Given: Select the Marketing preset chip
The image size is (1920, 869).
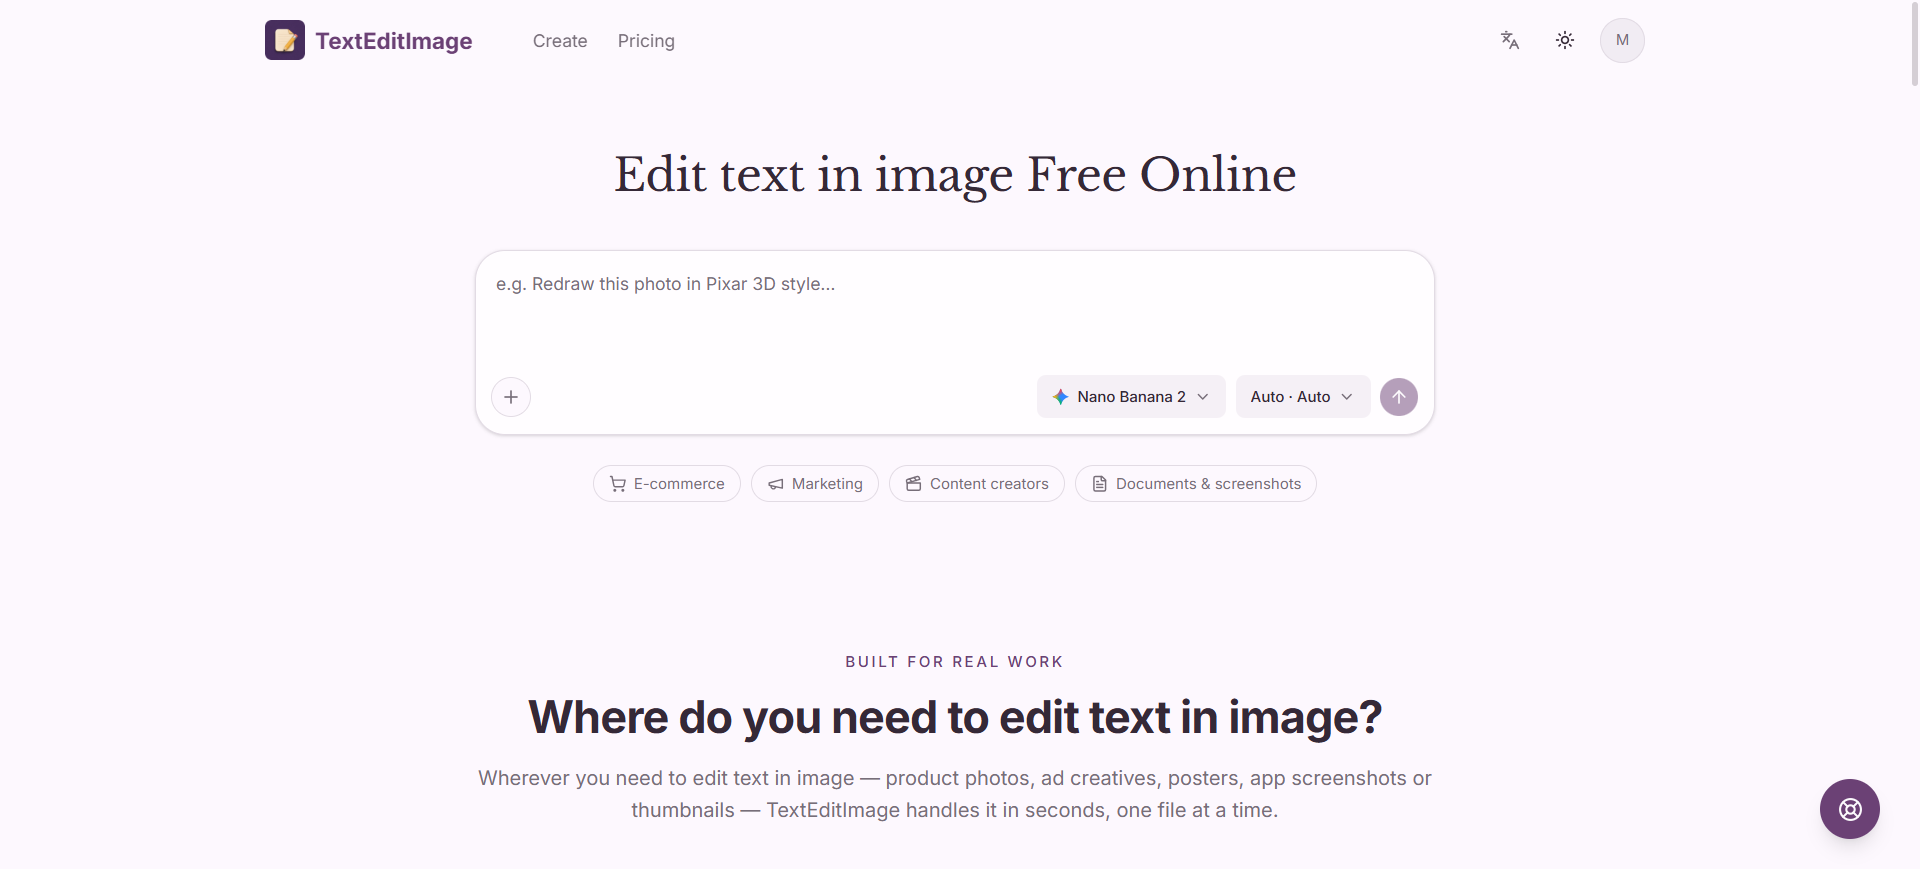Looking at the screenshot, I should (x=815, y=484).
